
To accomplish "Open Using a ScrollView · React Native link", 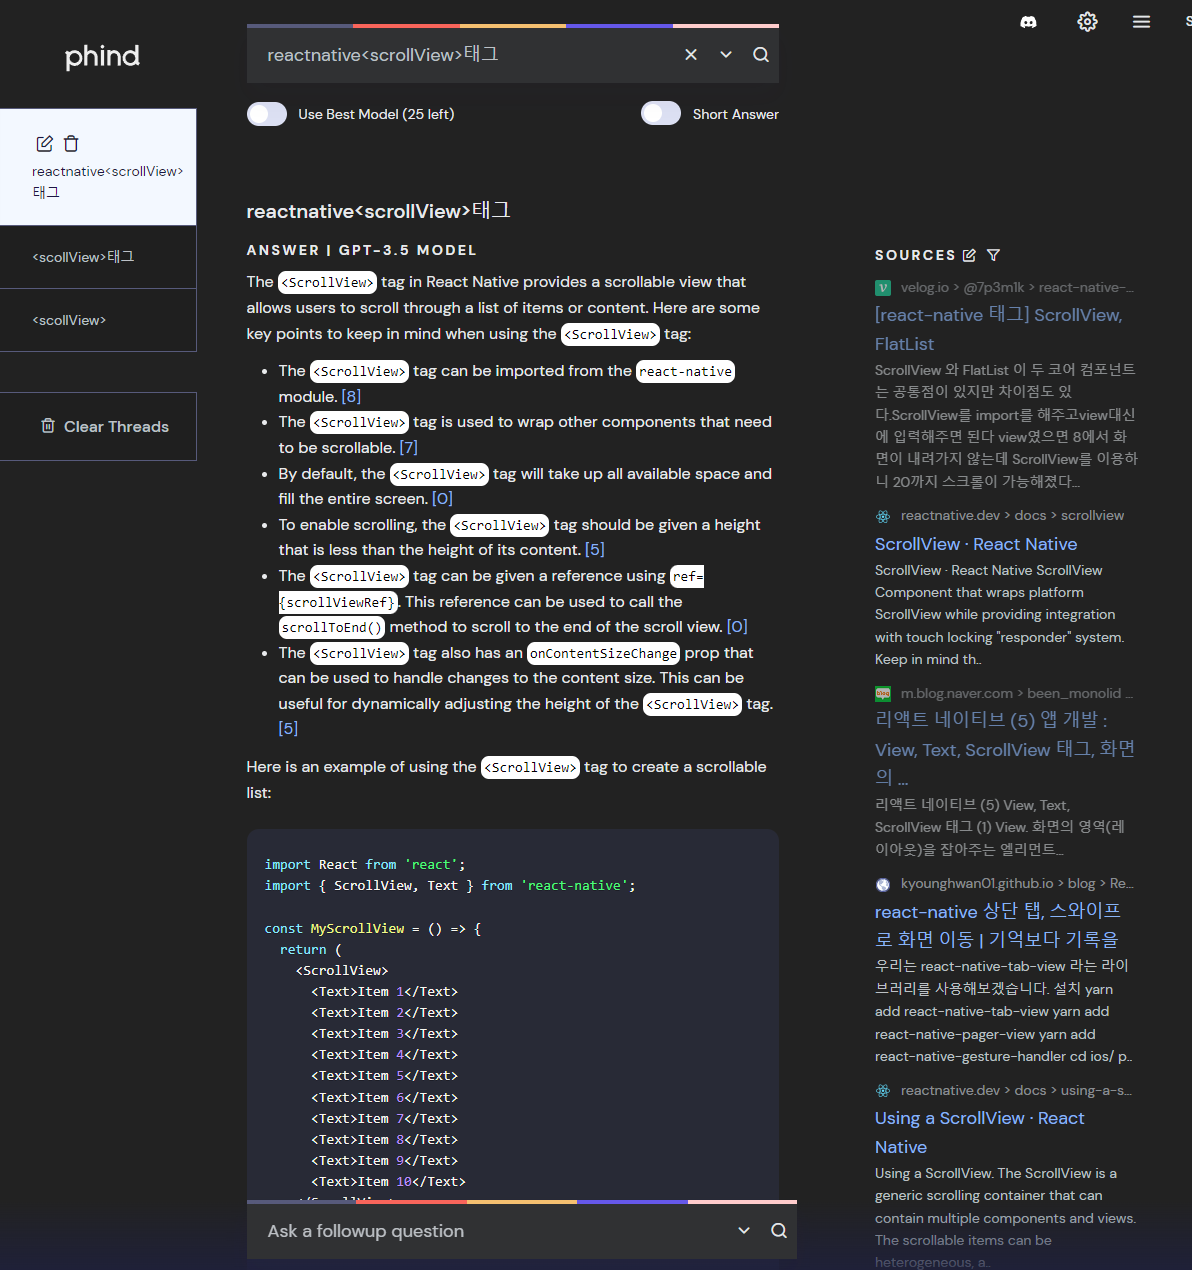I will [x=980, y=1132].
